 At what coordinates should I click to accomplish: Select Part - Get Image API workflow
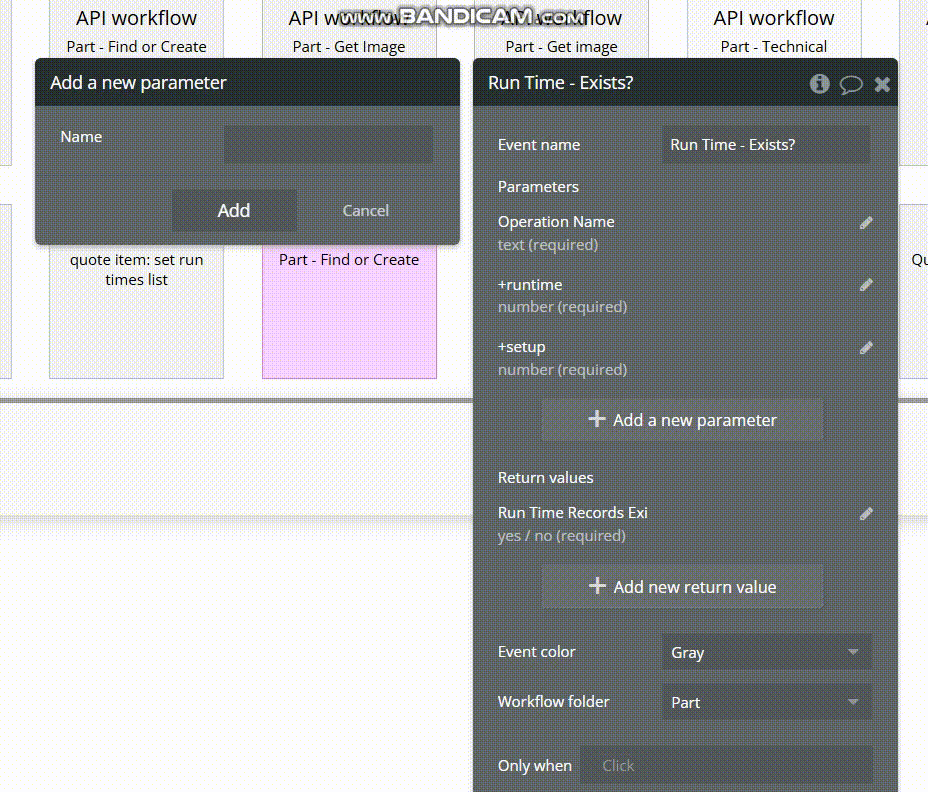(x=349, y=30)
